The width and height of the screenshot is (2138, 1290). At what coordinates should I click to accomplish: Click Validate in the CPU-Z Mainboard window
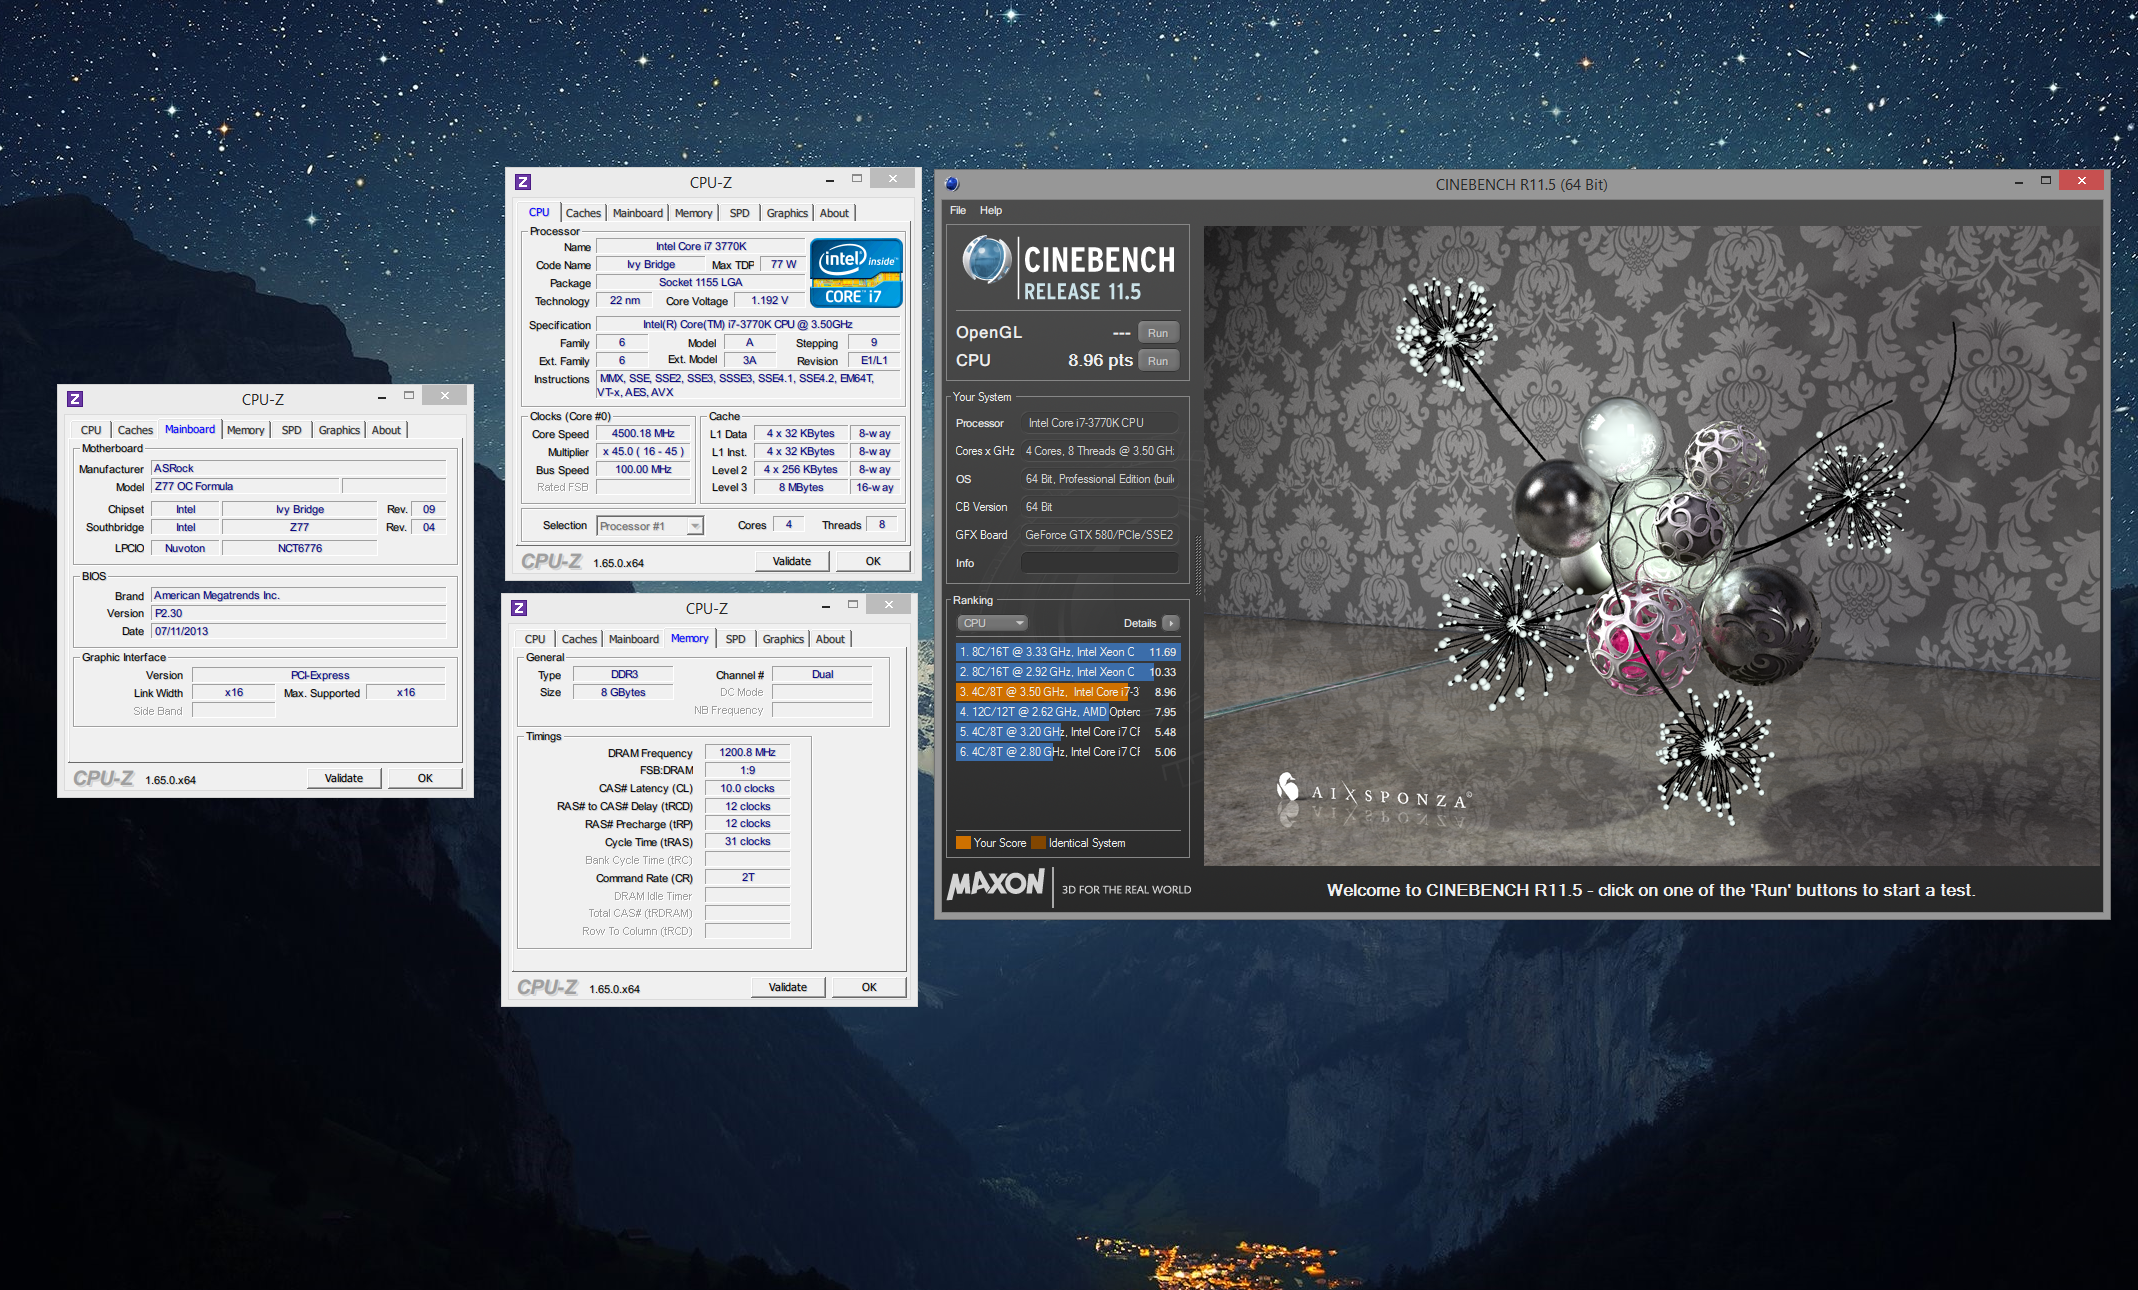[344, 778]
